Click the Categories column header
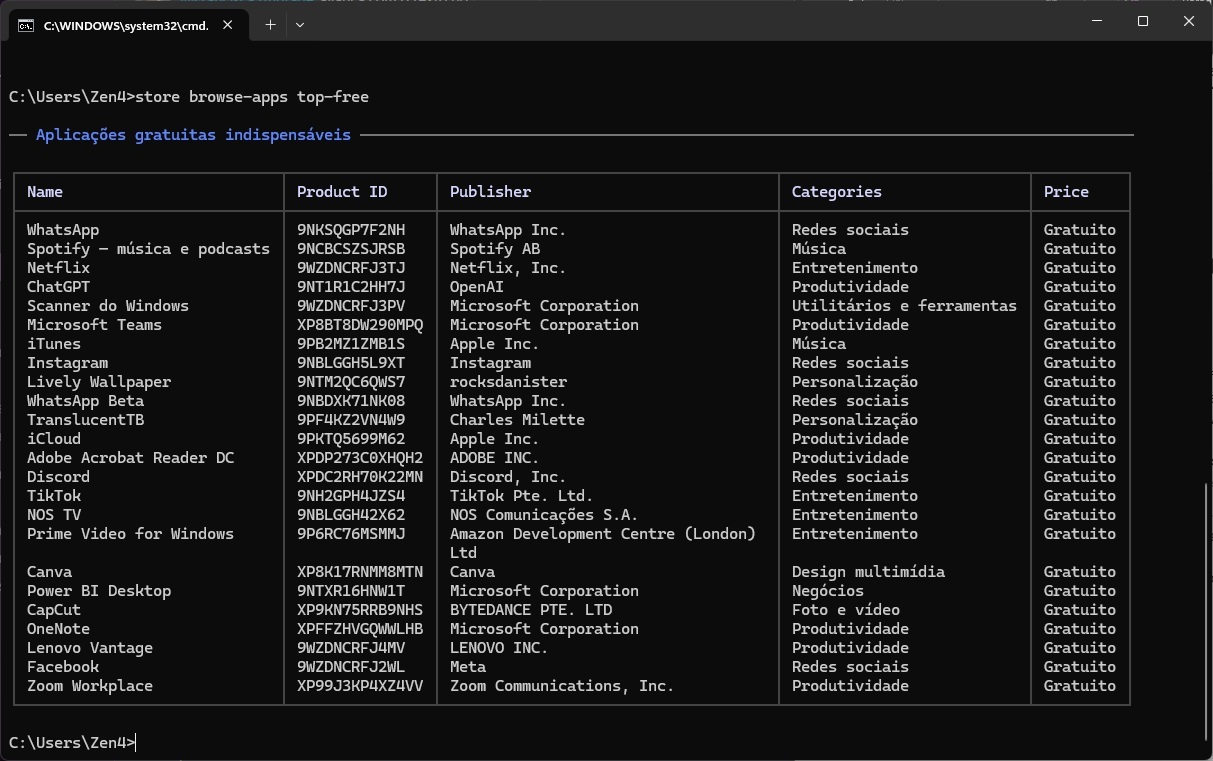The width and height of the screenshot is (1213, 761). click(836, 192)
